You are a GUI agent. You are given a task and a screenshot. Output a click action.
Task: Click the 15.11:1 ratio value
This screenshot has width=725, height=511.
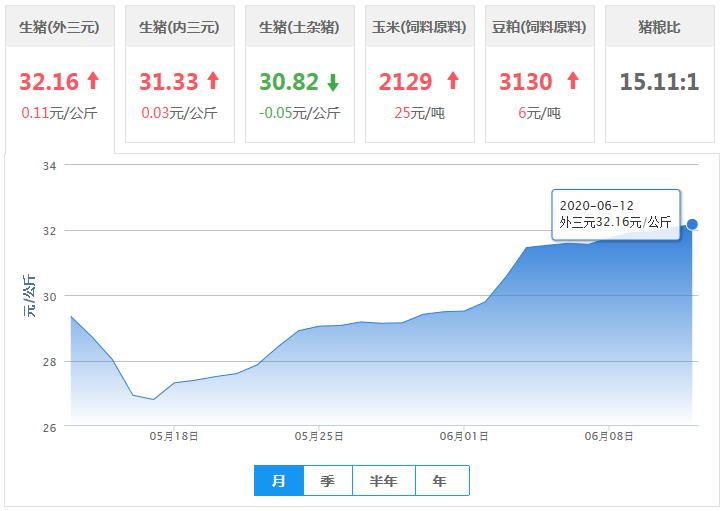click(659, 81)
